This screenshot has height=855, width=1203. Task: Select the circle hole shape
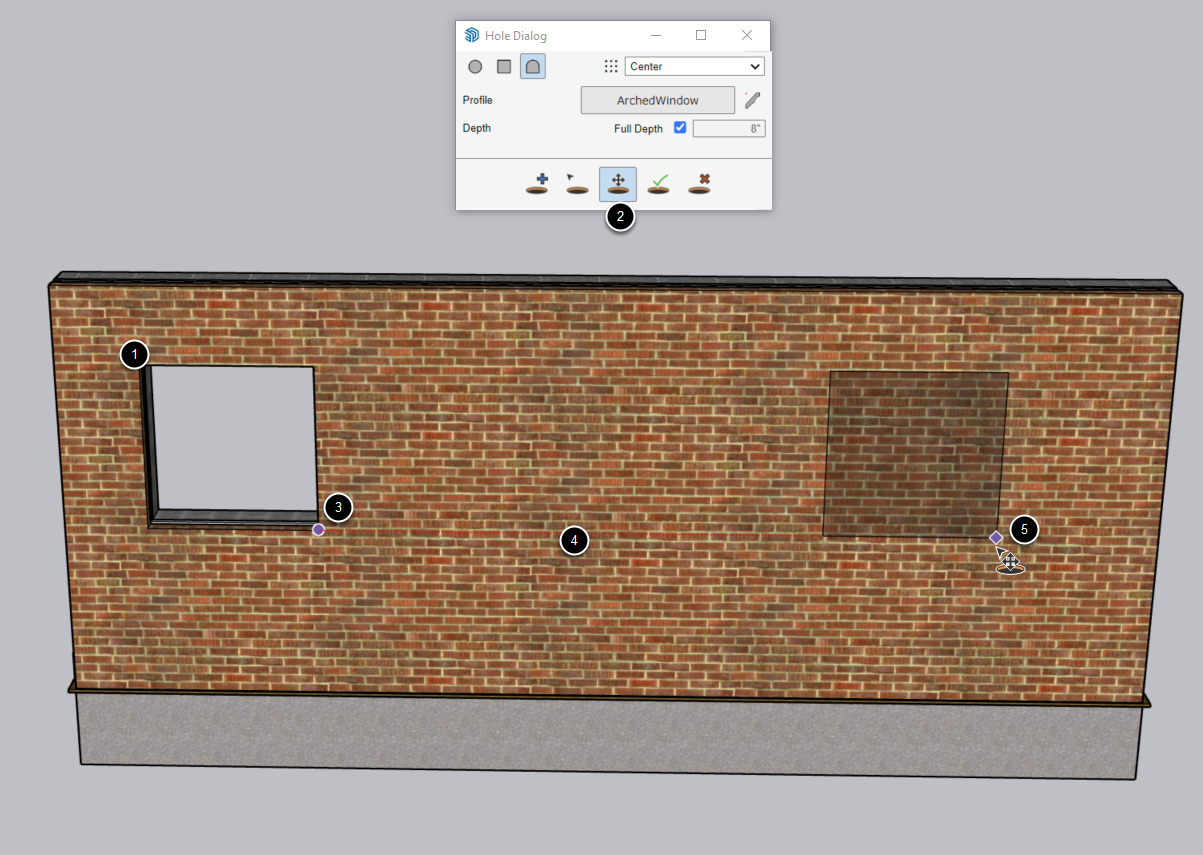click(x=475, y=67)
